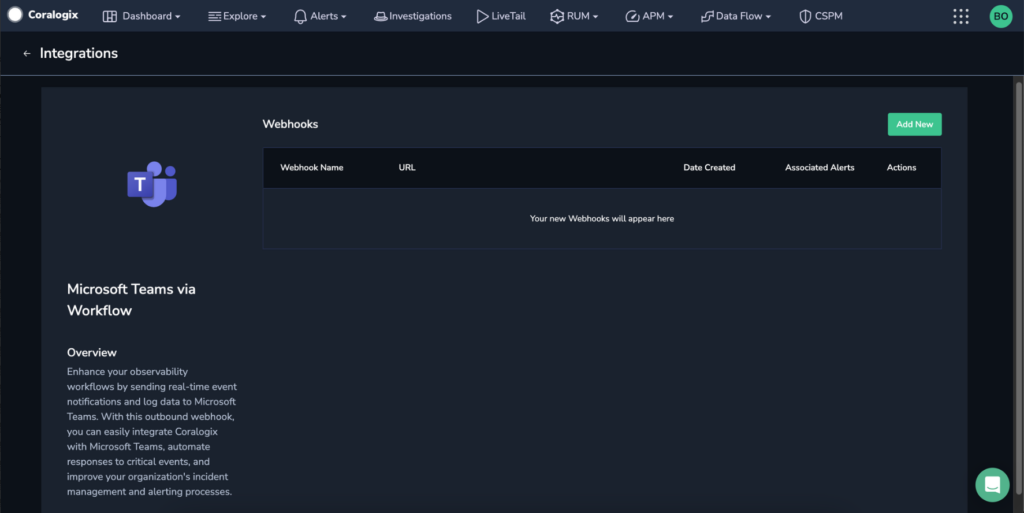This screenshot has height=513, width=1024.
Task: Open the Alerts menu
Action: tap(324, 16)
